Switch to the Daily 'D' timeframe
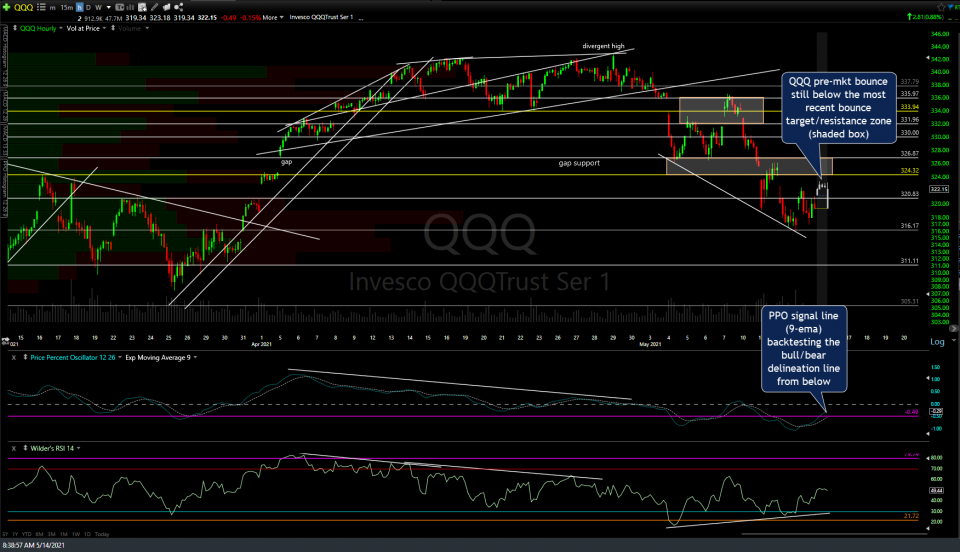960x552 pixels. [x=88, y=7]
